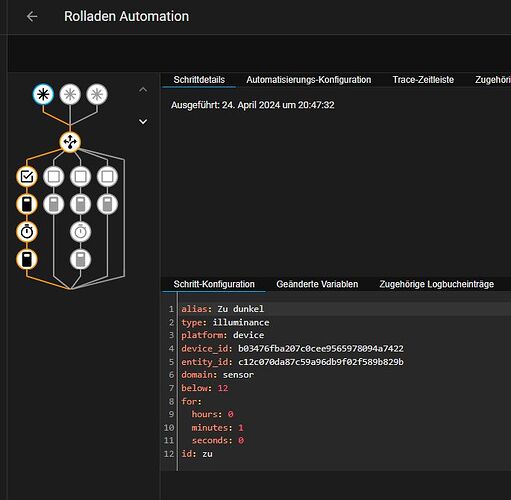
Task: Select the grey device action node above the grey timer
Action: pos(80,204)
